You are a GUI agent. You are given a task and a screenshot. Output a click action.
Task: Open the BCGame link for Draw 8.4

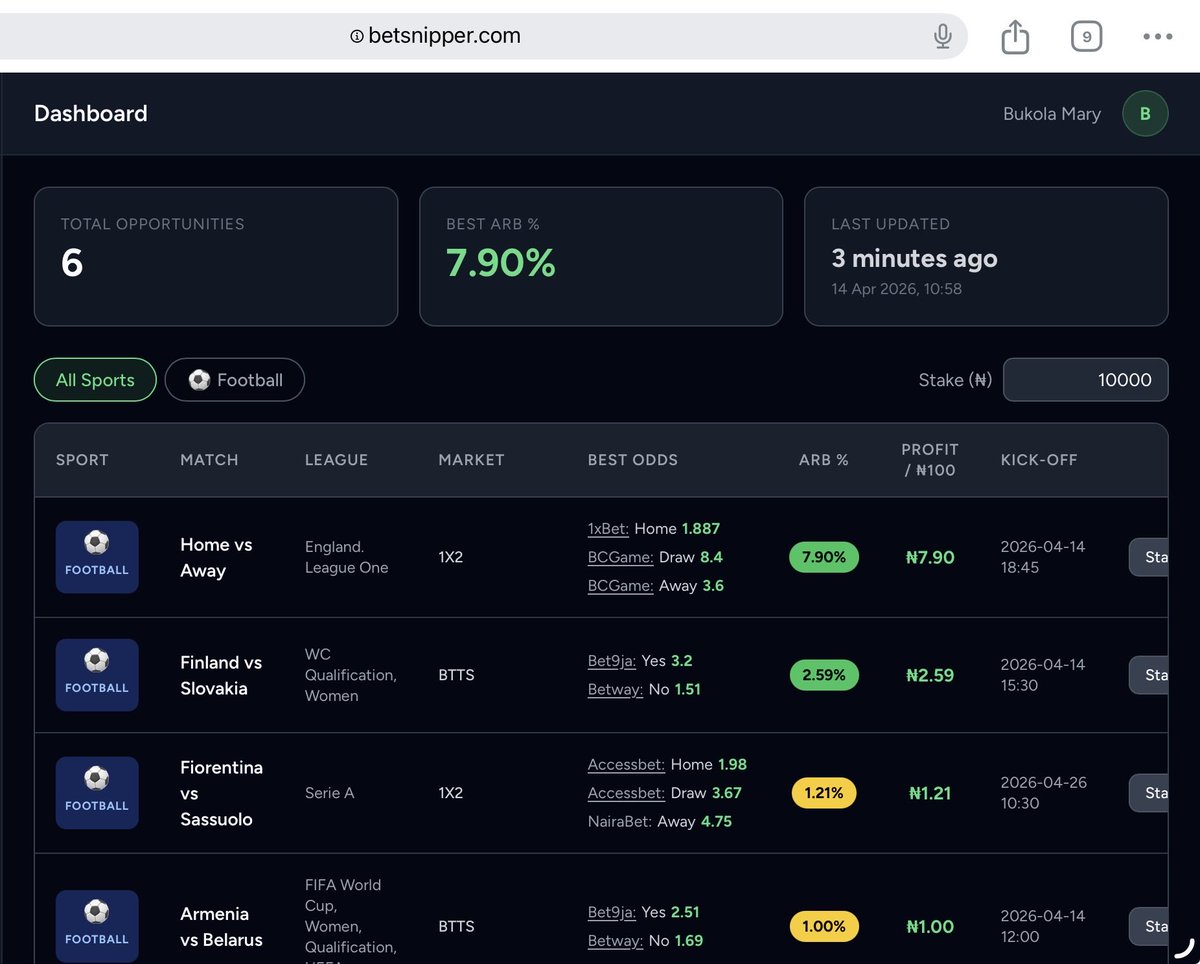[x=620, y=557]
